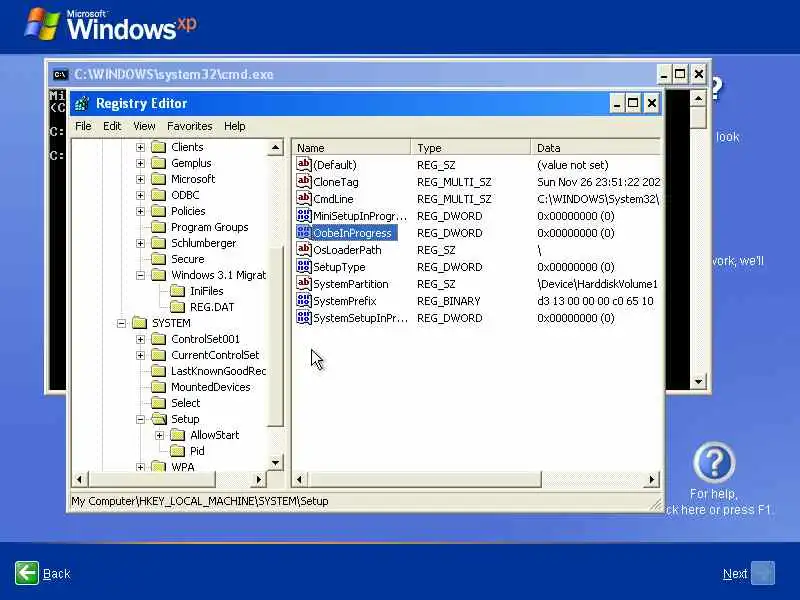Sort values by the Type column header

click(470, 147)
